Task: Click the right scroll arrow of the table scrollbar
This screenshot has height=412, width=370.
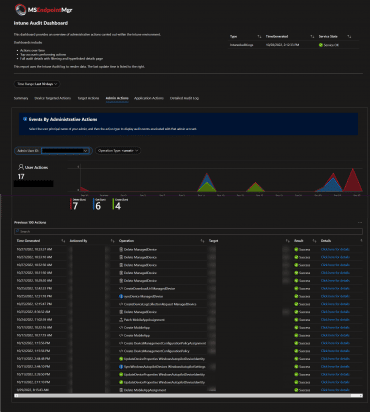Action: click(x=361, y=395)
